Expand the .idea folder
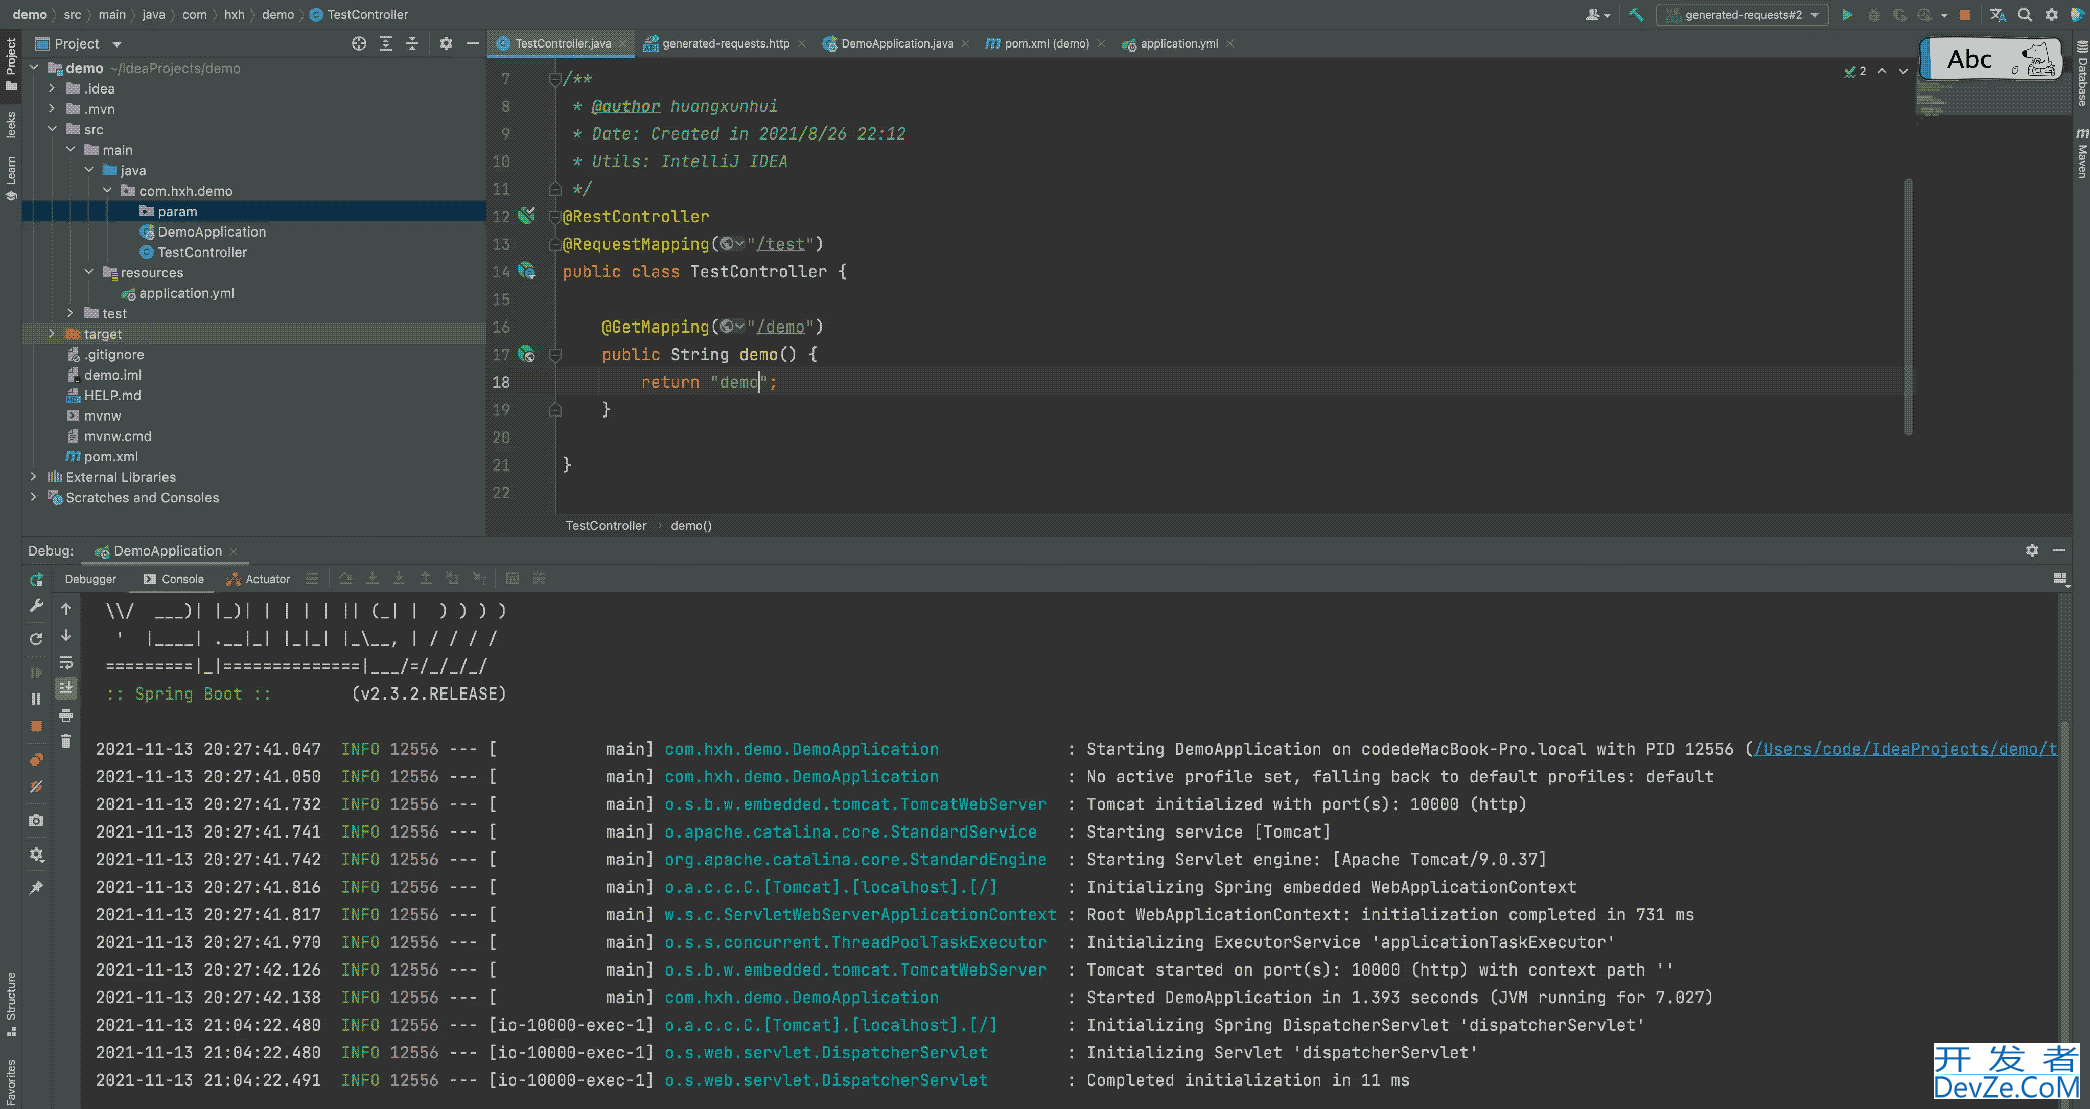Screen dimensions: 2090x1109 pos(52,89)
